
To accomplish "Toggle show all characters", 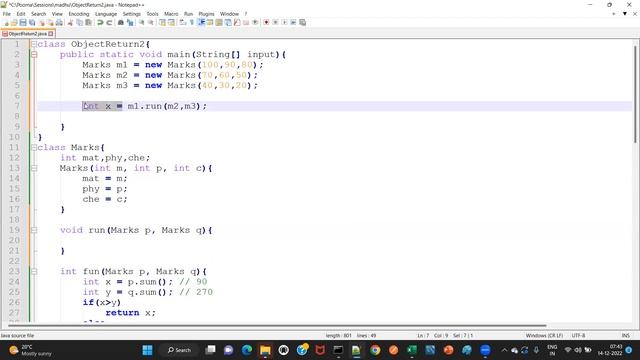I will coord(191,22).
